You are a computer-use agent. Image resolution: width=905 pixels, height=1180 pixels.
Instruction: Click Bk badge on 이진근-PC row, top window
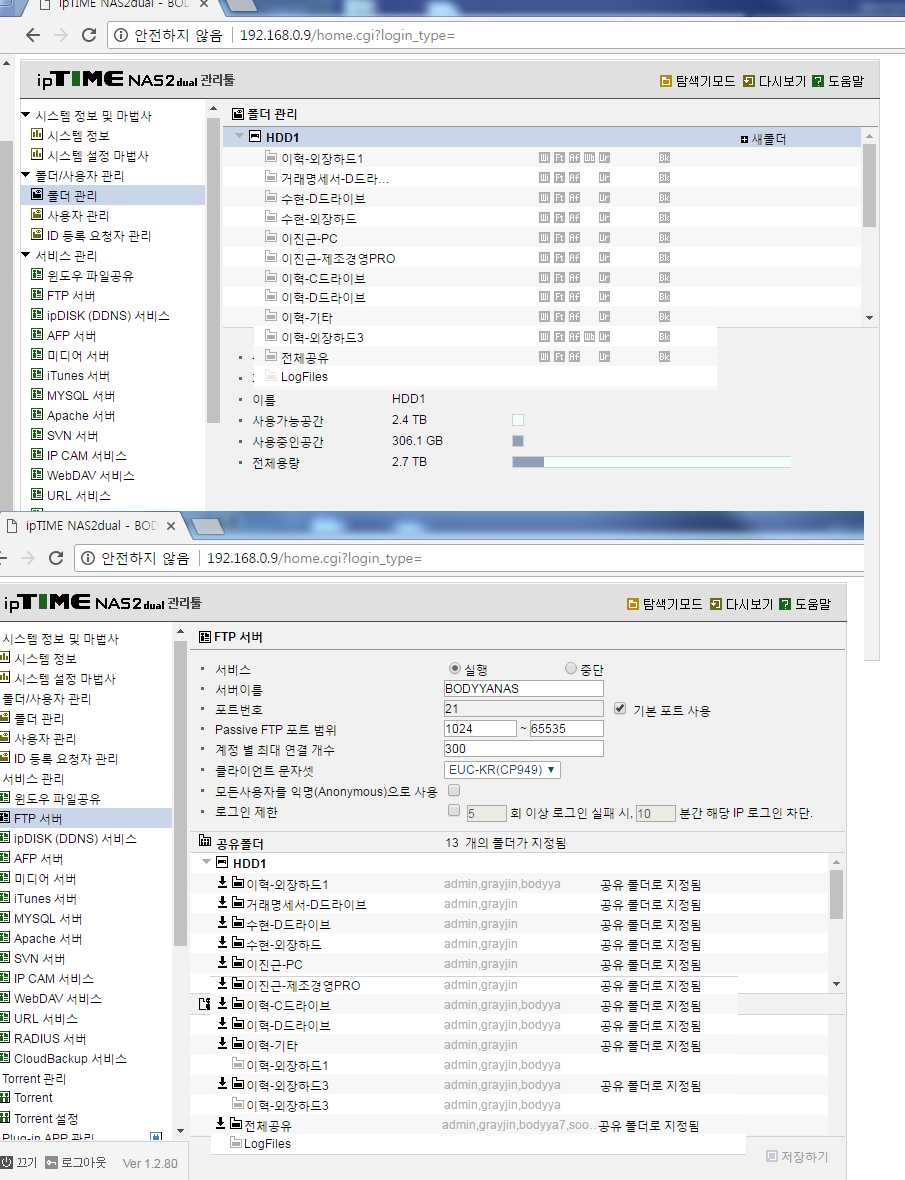[664, 238]
